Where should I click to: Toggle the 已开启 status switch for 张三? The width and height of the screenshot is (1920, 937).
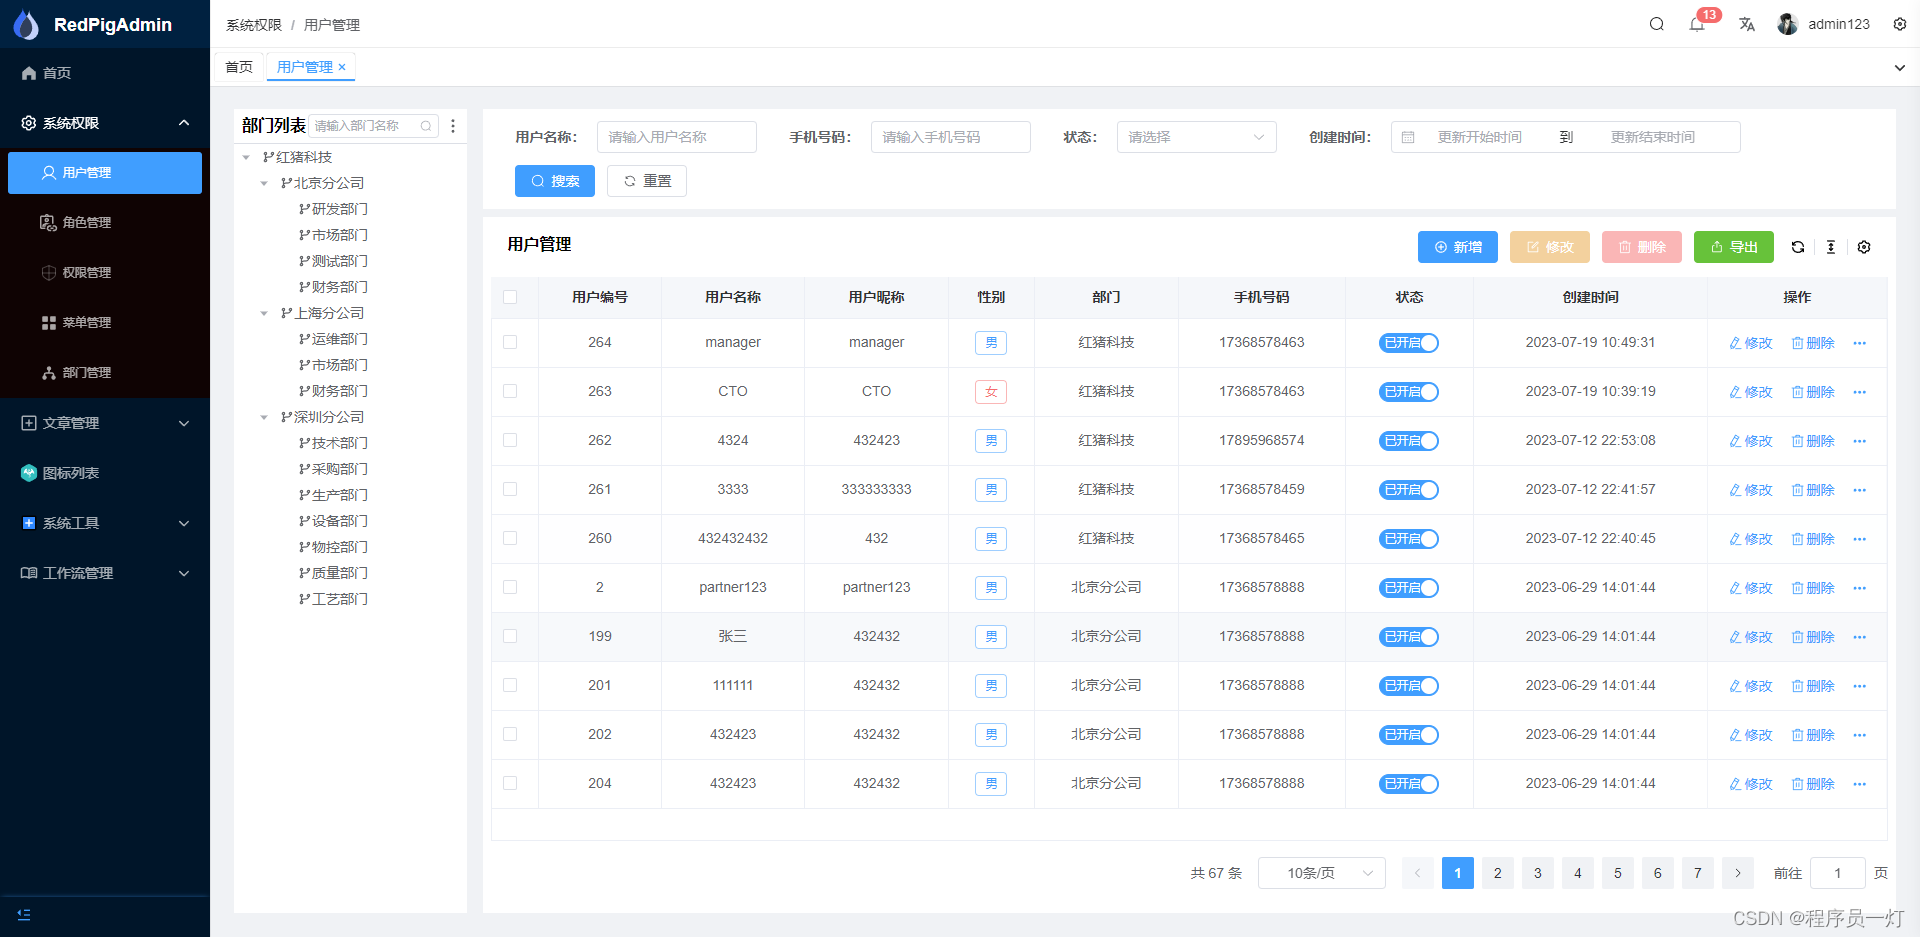coord(1409,637)
